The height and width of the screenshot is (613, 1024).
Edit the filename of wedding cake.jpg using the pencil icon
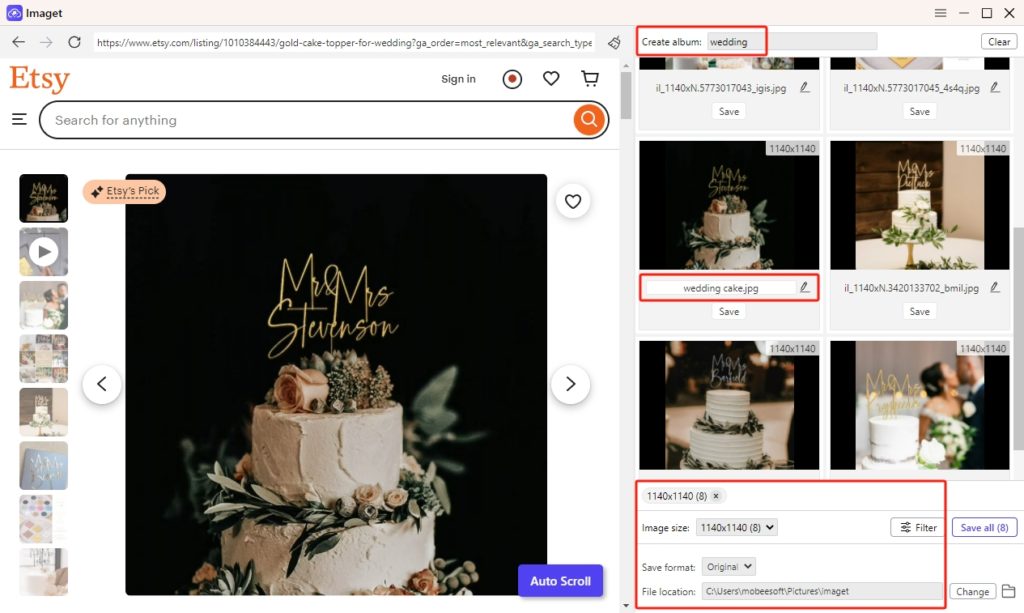click(x=805, y=287)
